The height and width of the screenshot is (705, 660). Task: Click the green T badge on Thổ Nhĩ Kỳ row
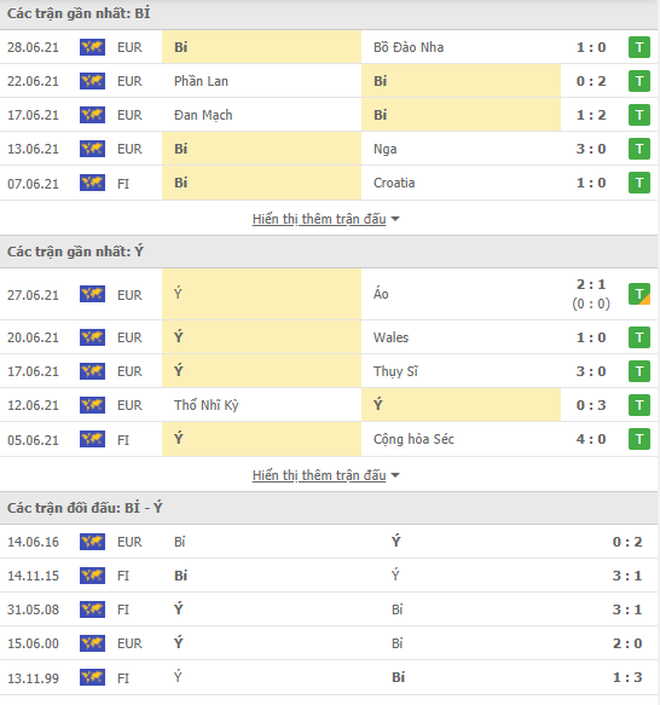639,405
